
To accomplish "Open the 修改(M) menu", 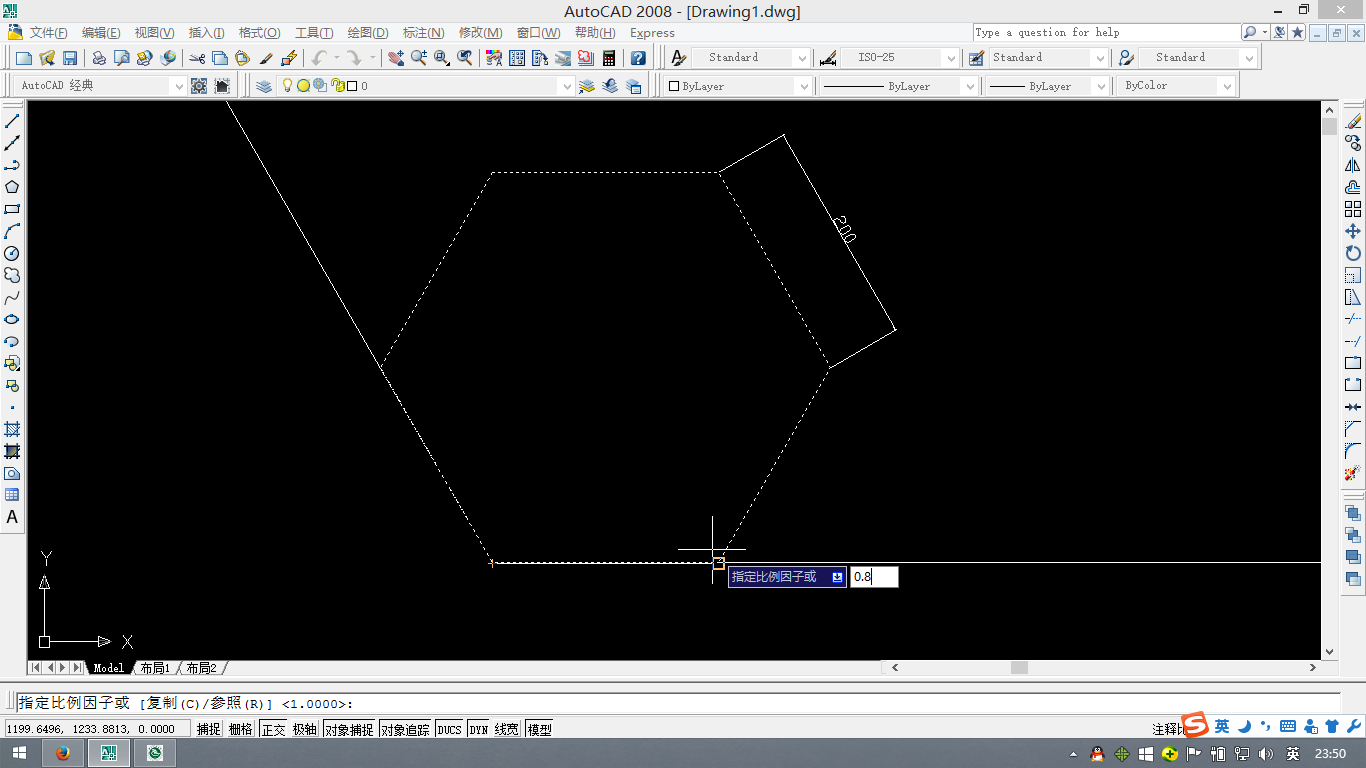I will (x=480, y=33).
